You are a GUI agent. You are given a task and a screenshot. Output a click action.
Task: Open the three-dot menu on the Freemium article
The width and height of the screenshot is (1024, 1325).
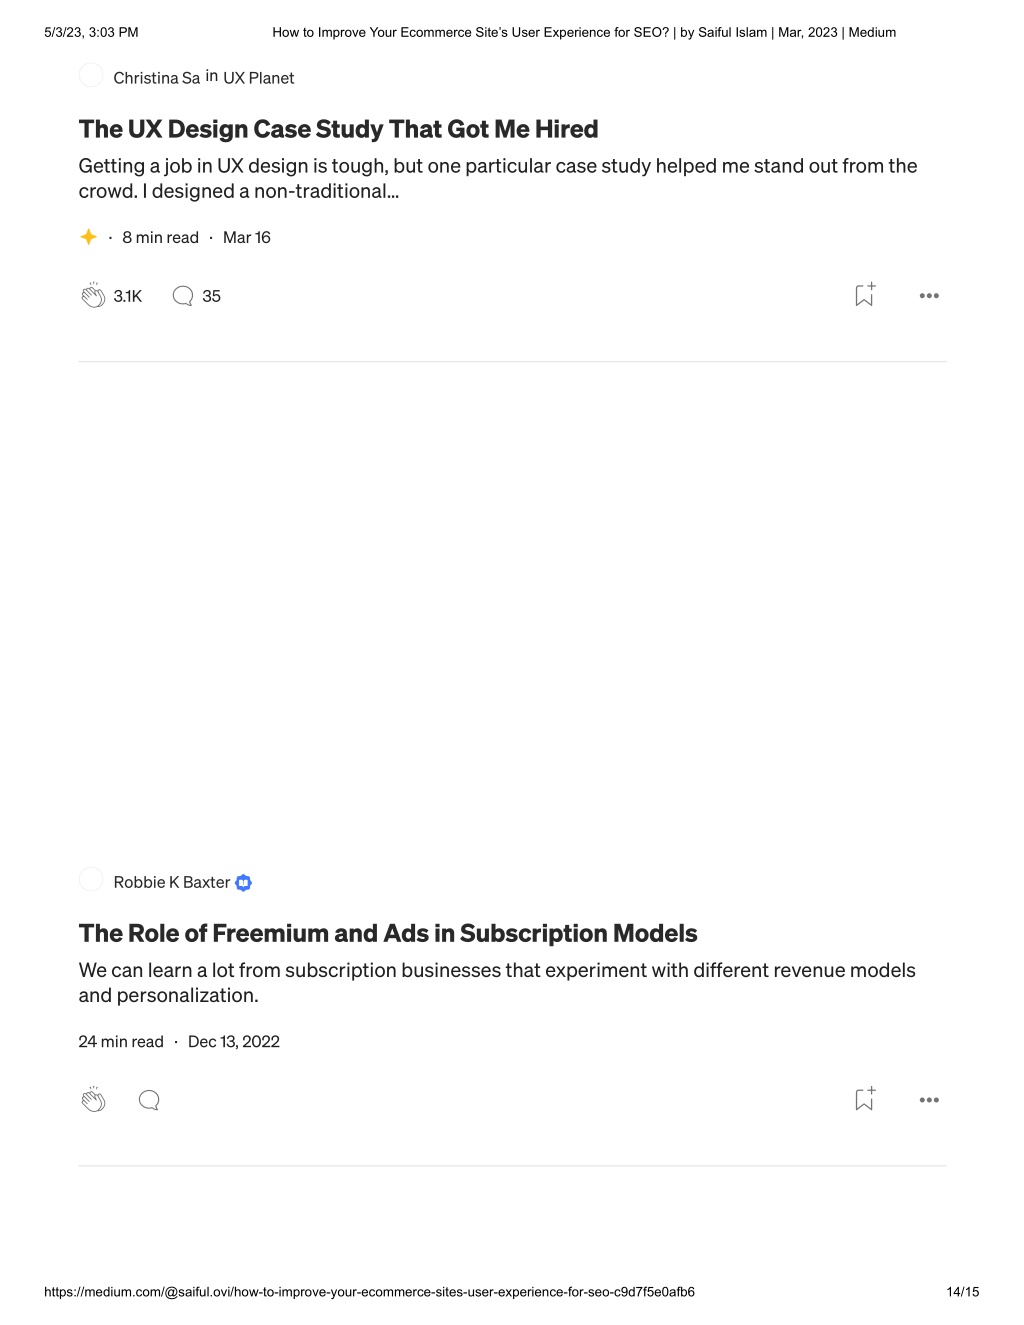[x=929, y=1100]
